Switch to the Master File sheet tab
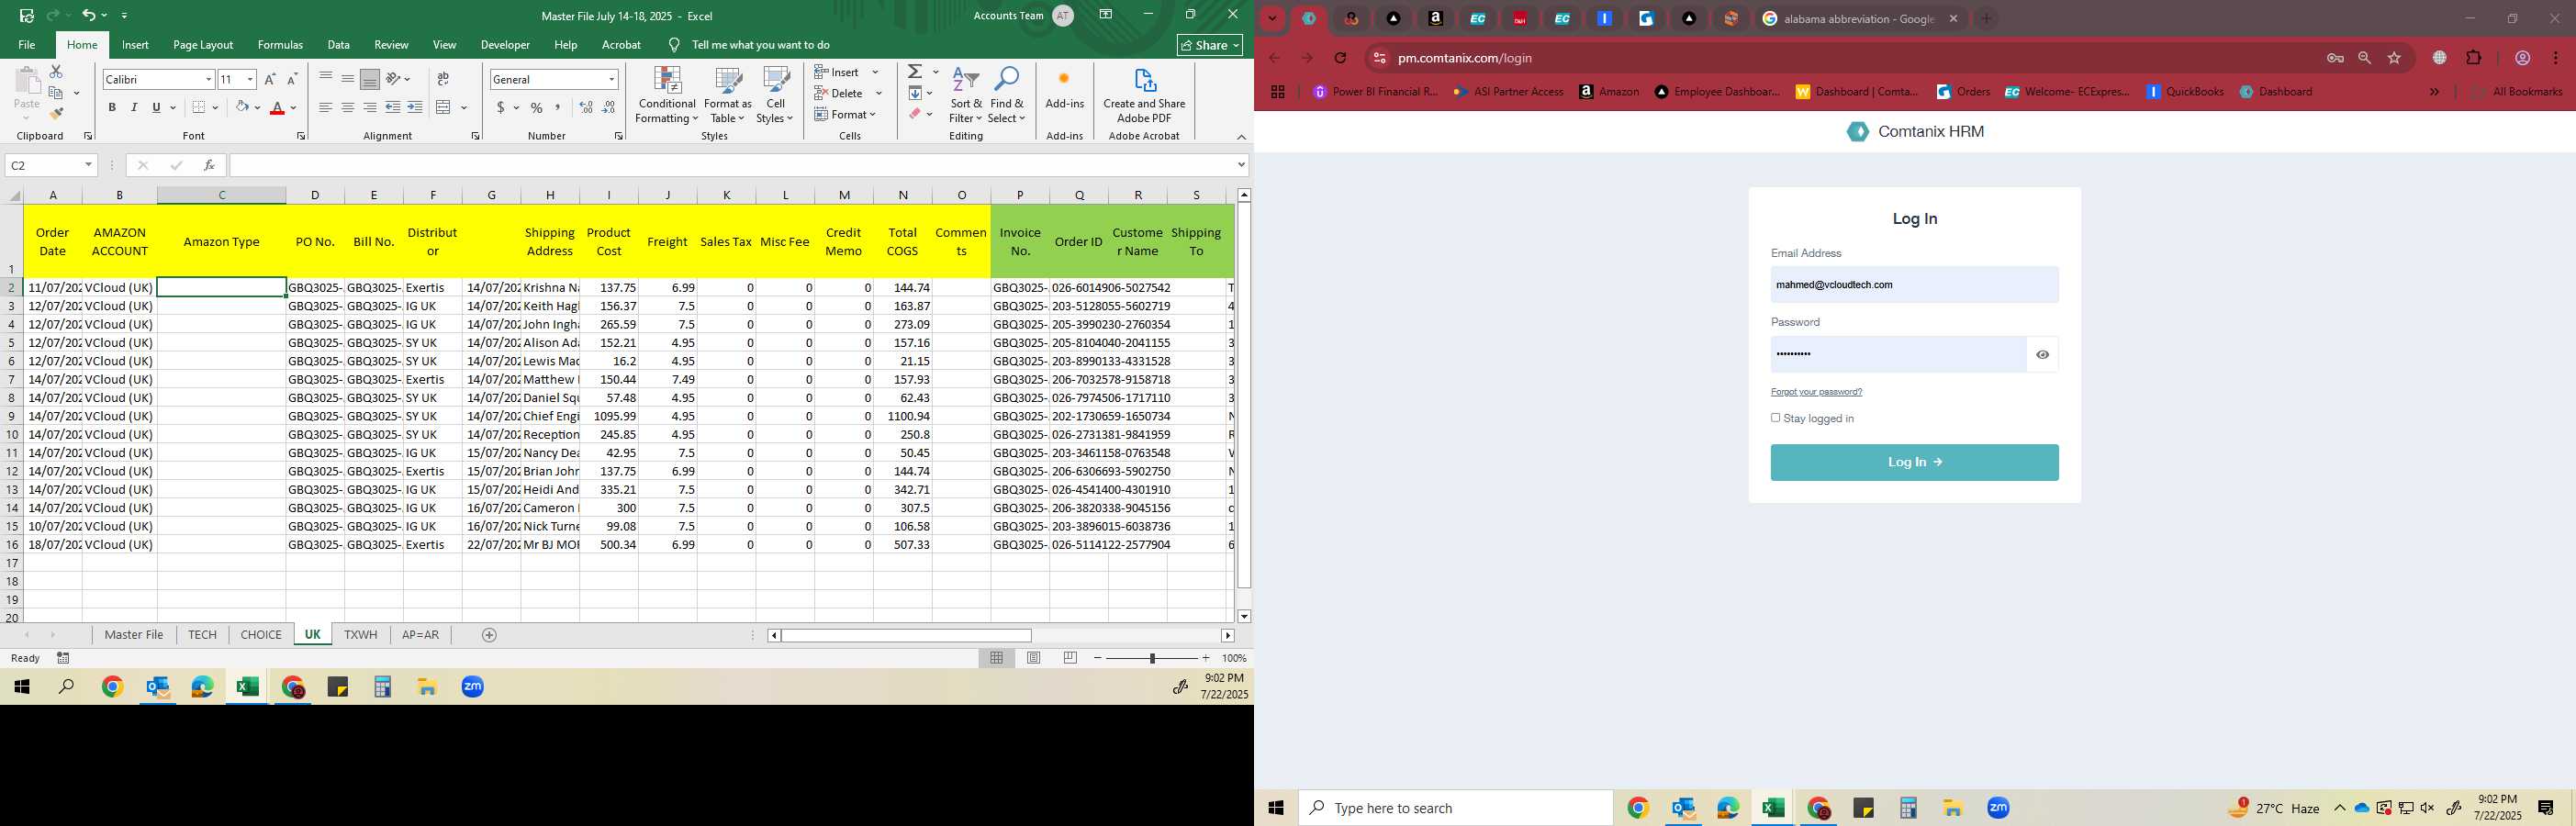 pyautogui.click(x=134, y=635)
